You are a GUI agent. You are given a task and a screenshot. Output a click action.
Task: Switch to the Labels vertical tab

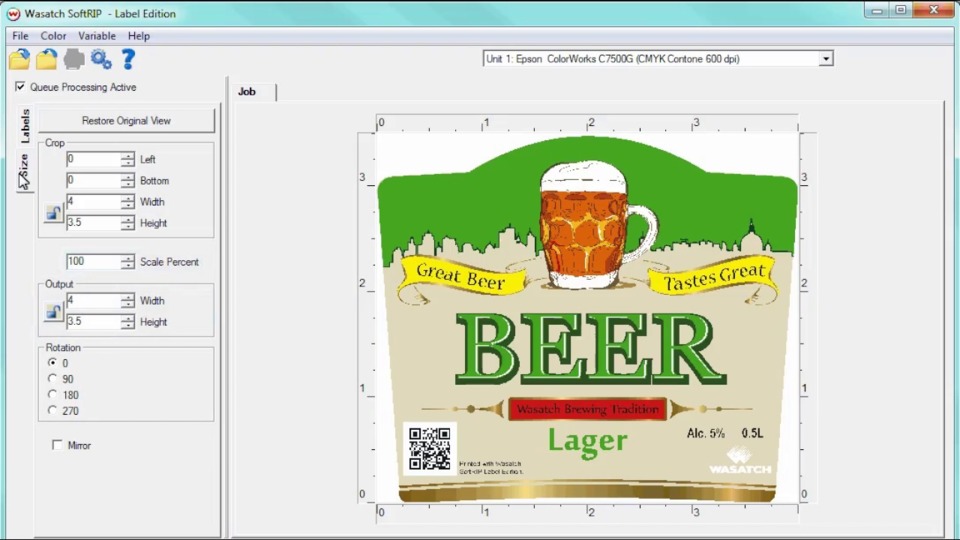click(x=25, y=127)
